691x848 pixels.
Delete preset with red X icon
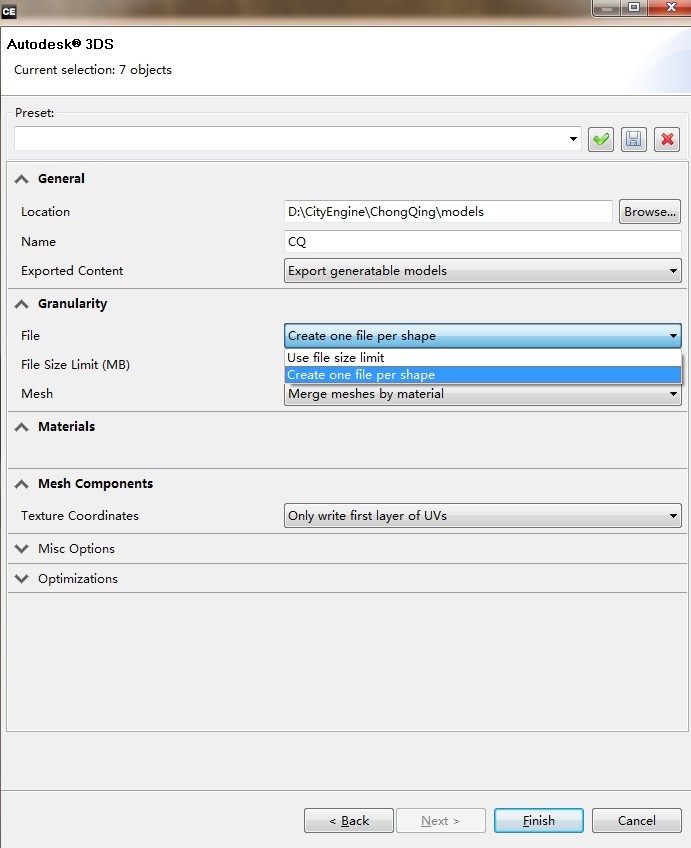(x=667, y=140)
